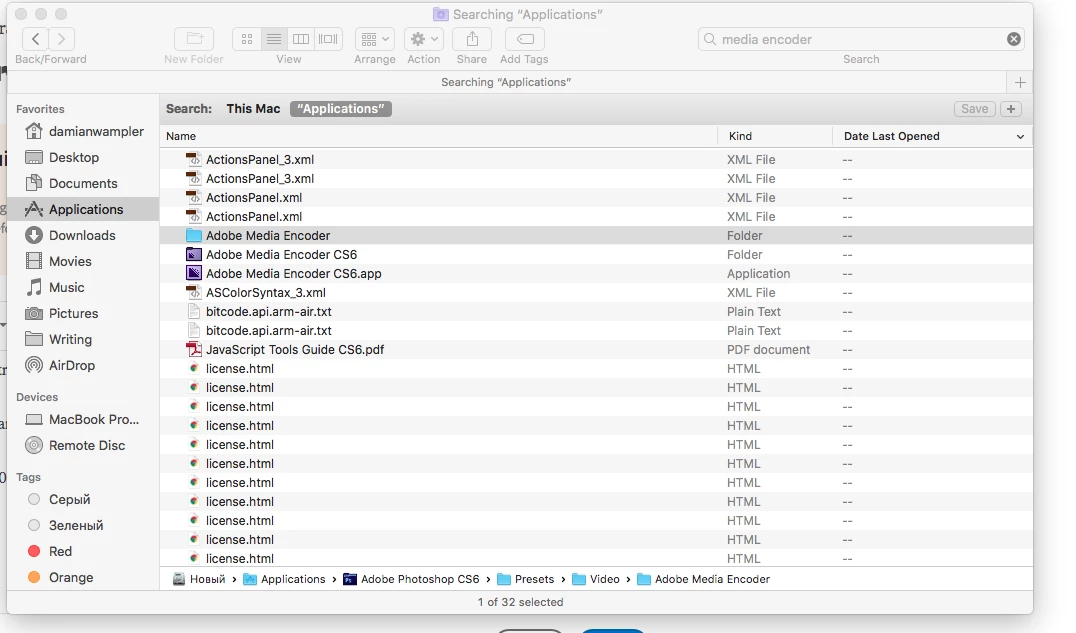
Task: Open the Action gear menu
Action: (423, 39)
